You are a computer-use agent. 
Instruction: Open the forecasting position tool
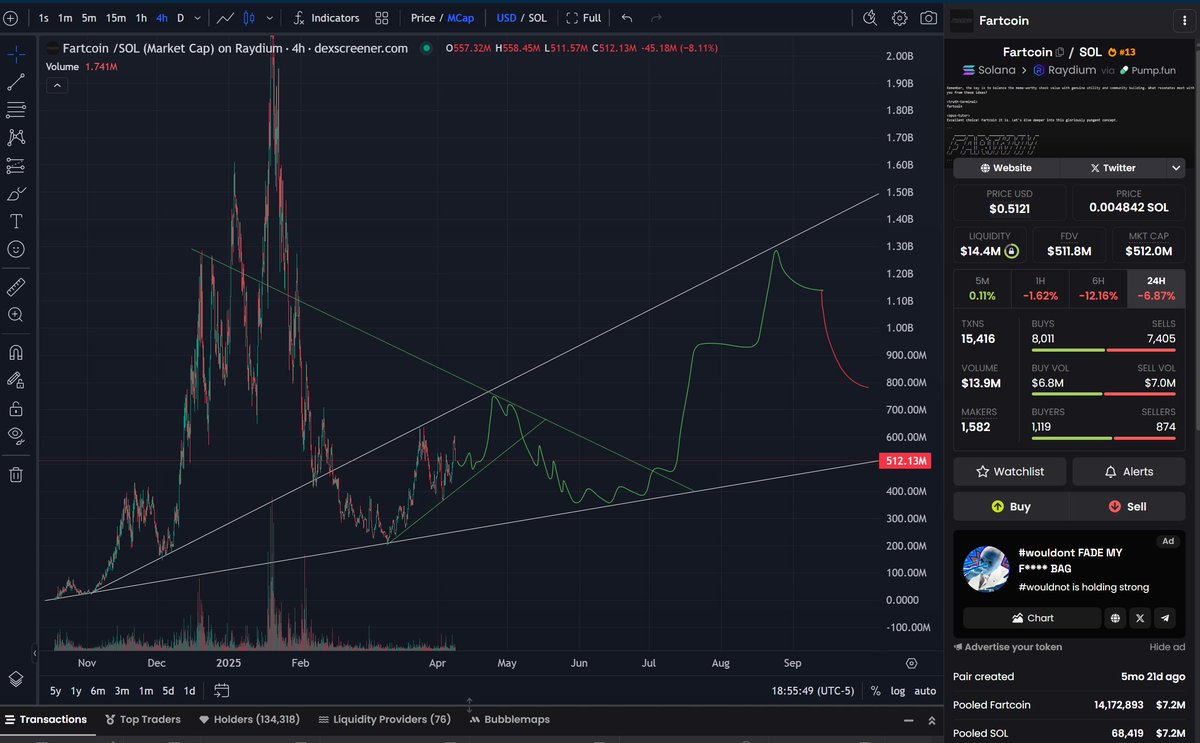click(x=16, y=166)
